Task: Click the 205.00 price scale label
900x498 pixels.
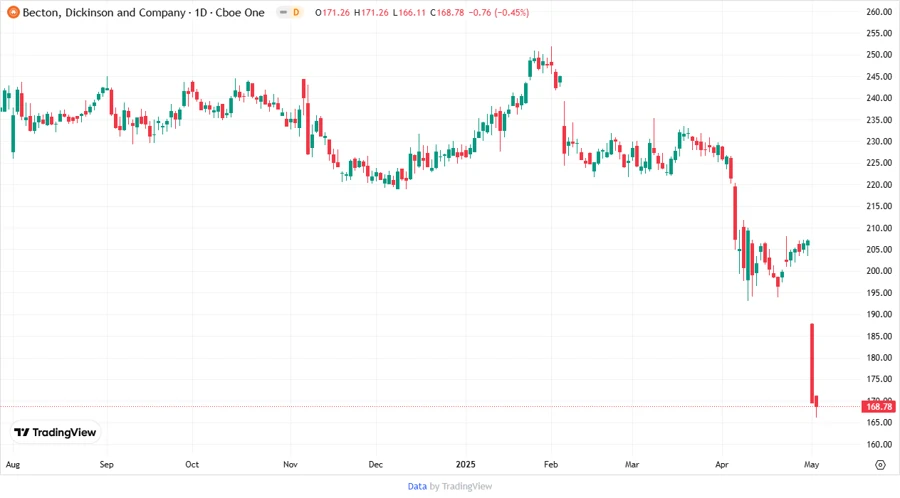Action: (x=879, y=250)
